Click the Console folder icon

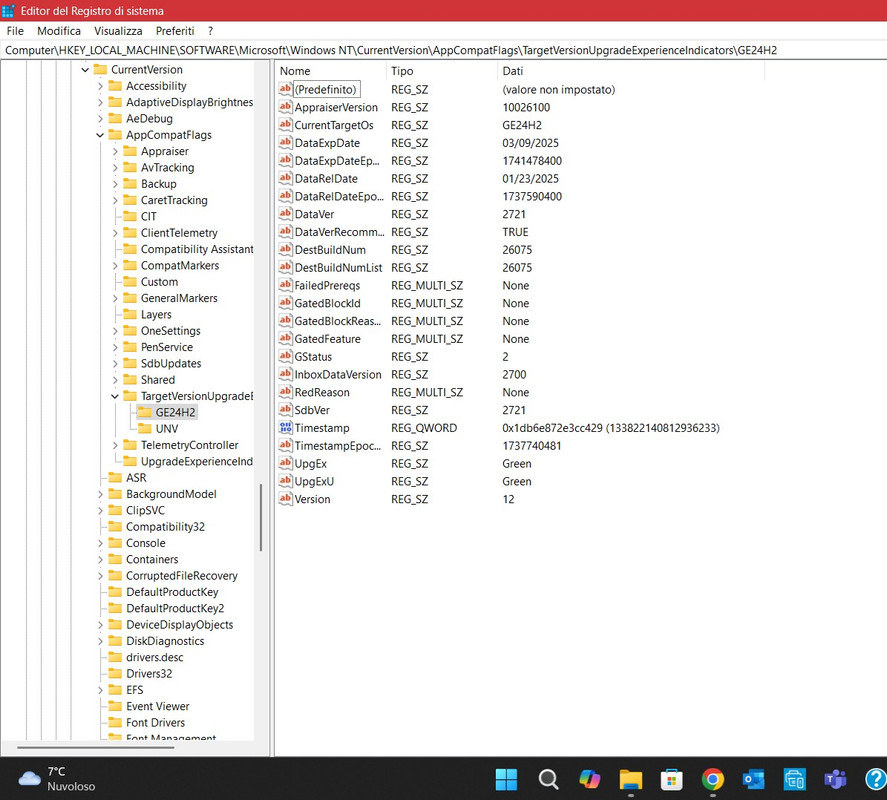click(115, 543)
